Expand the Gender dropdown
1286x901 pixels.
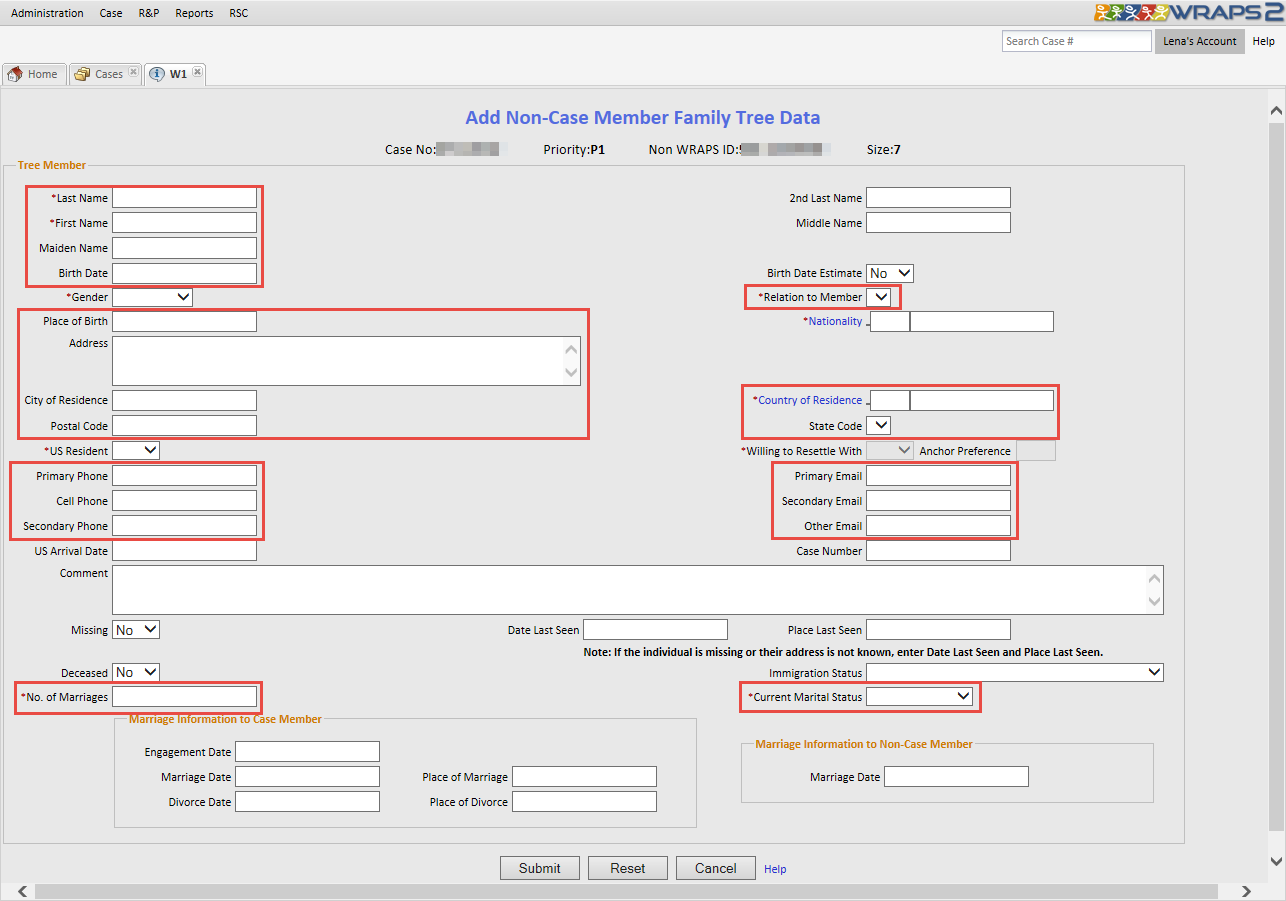click(x=152, y=297)
